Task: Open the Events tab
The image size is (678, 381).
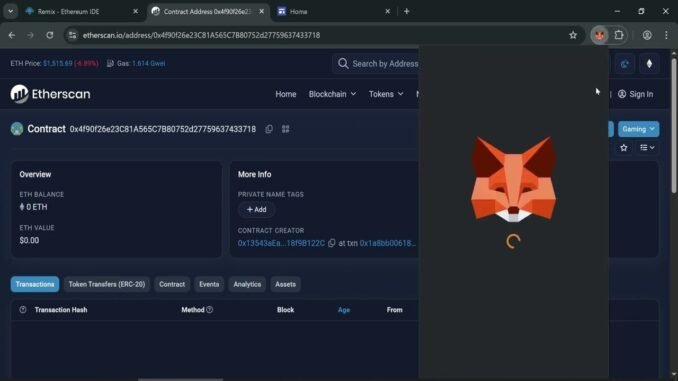Action: (209, 284)
